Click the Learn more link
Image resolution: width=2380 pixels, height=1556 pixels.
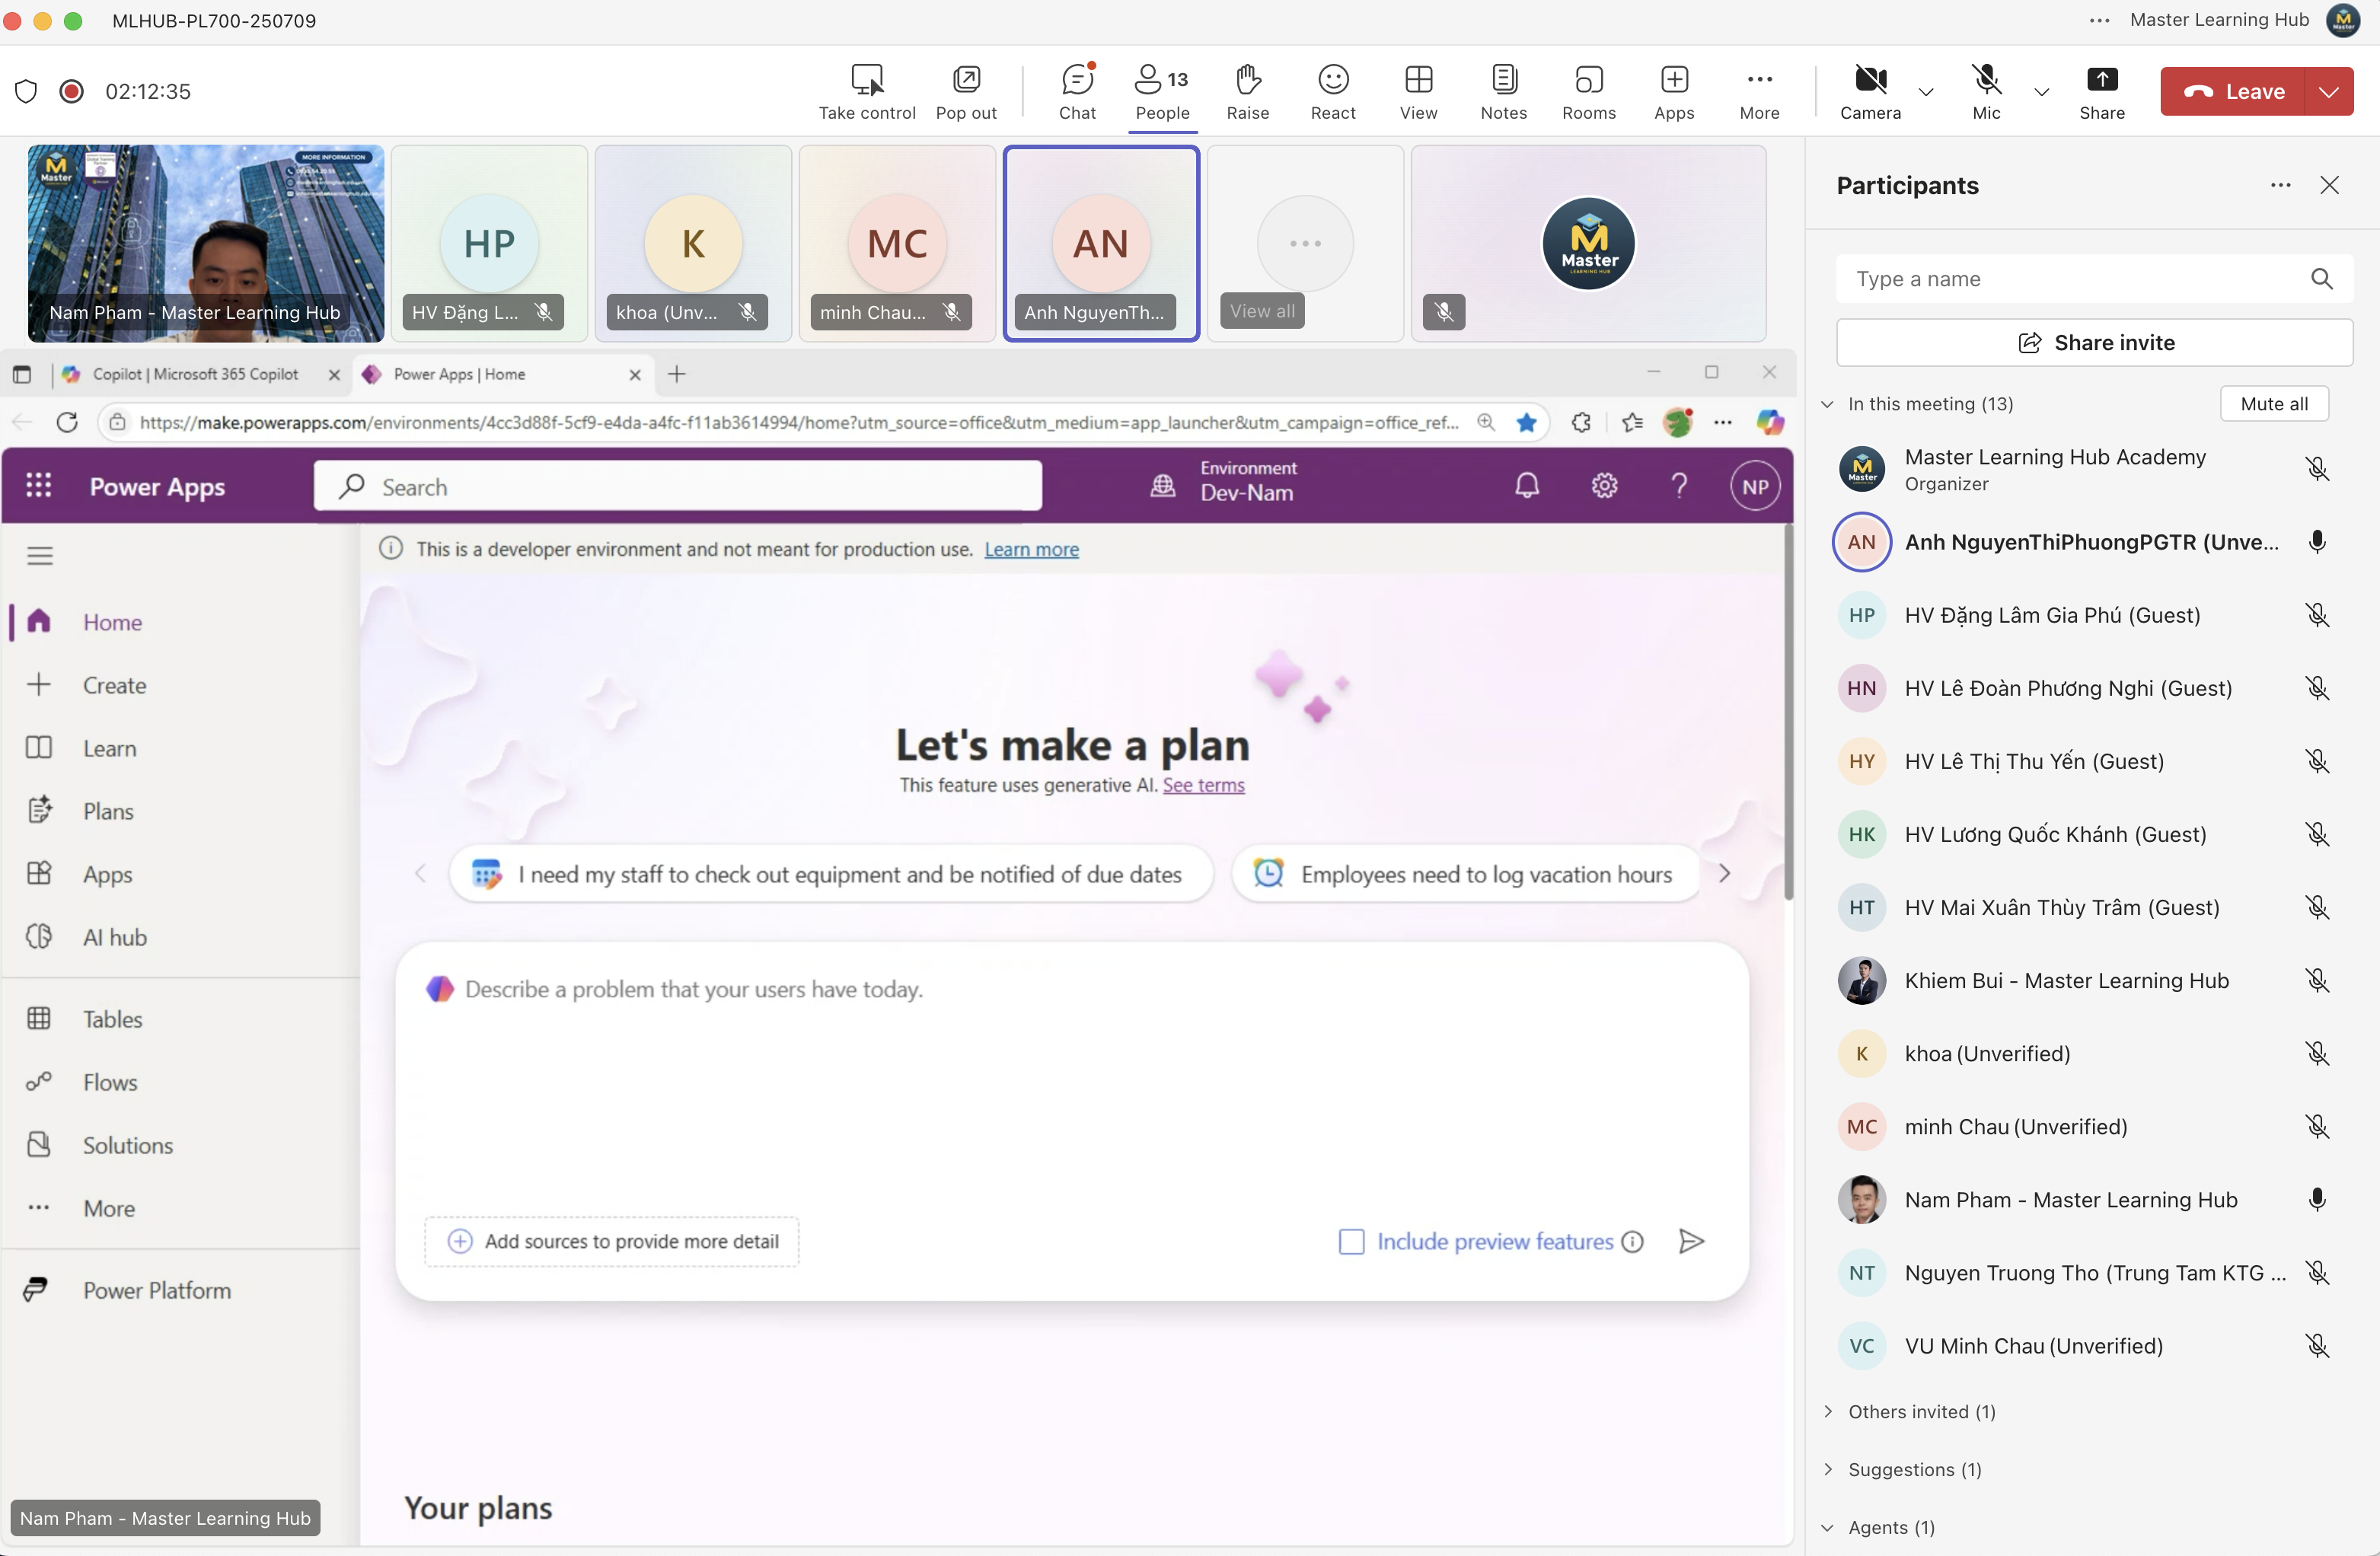tap(1031, 549)
